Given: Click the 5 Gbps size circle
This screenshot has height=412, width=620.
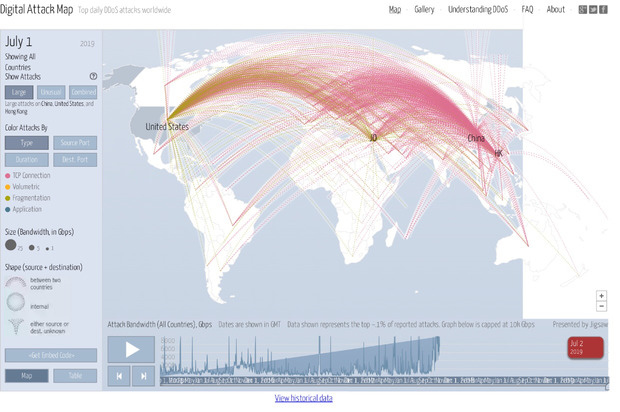Looking at the screenshot, I should point(32,248).
